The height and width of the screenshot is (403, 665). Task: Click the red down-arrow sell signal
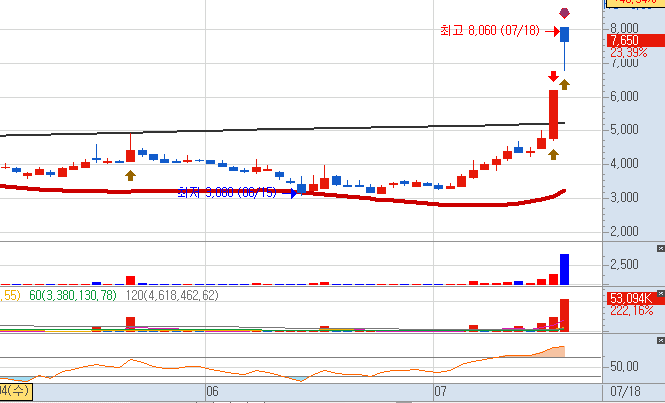[553, 76]
